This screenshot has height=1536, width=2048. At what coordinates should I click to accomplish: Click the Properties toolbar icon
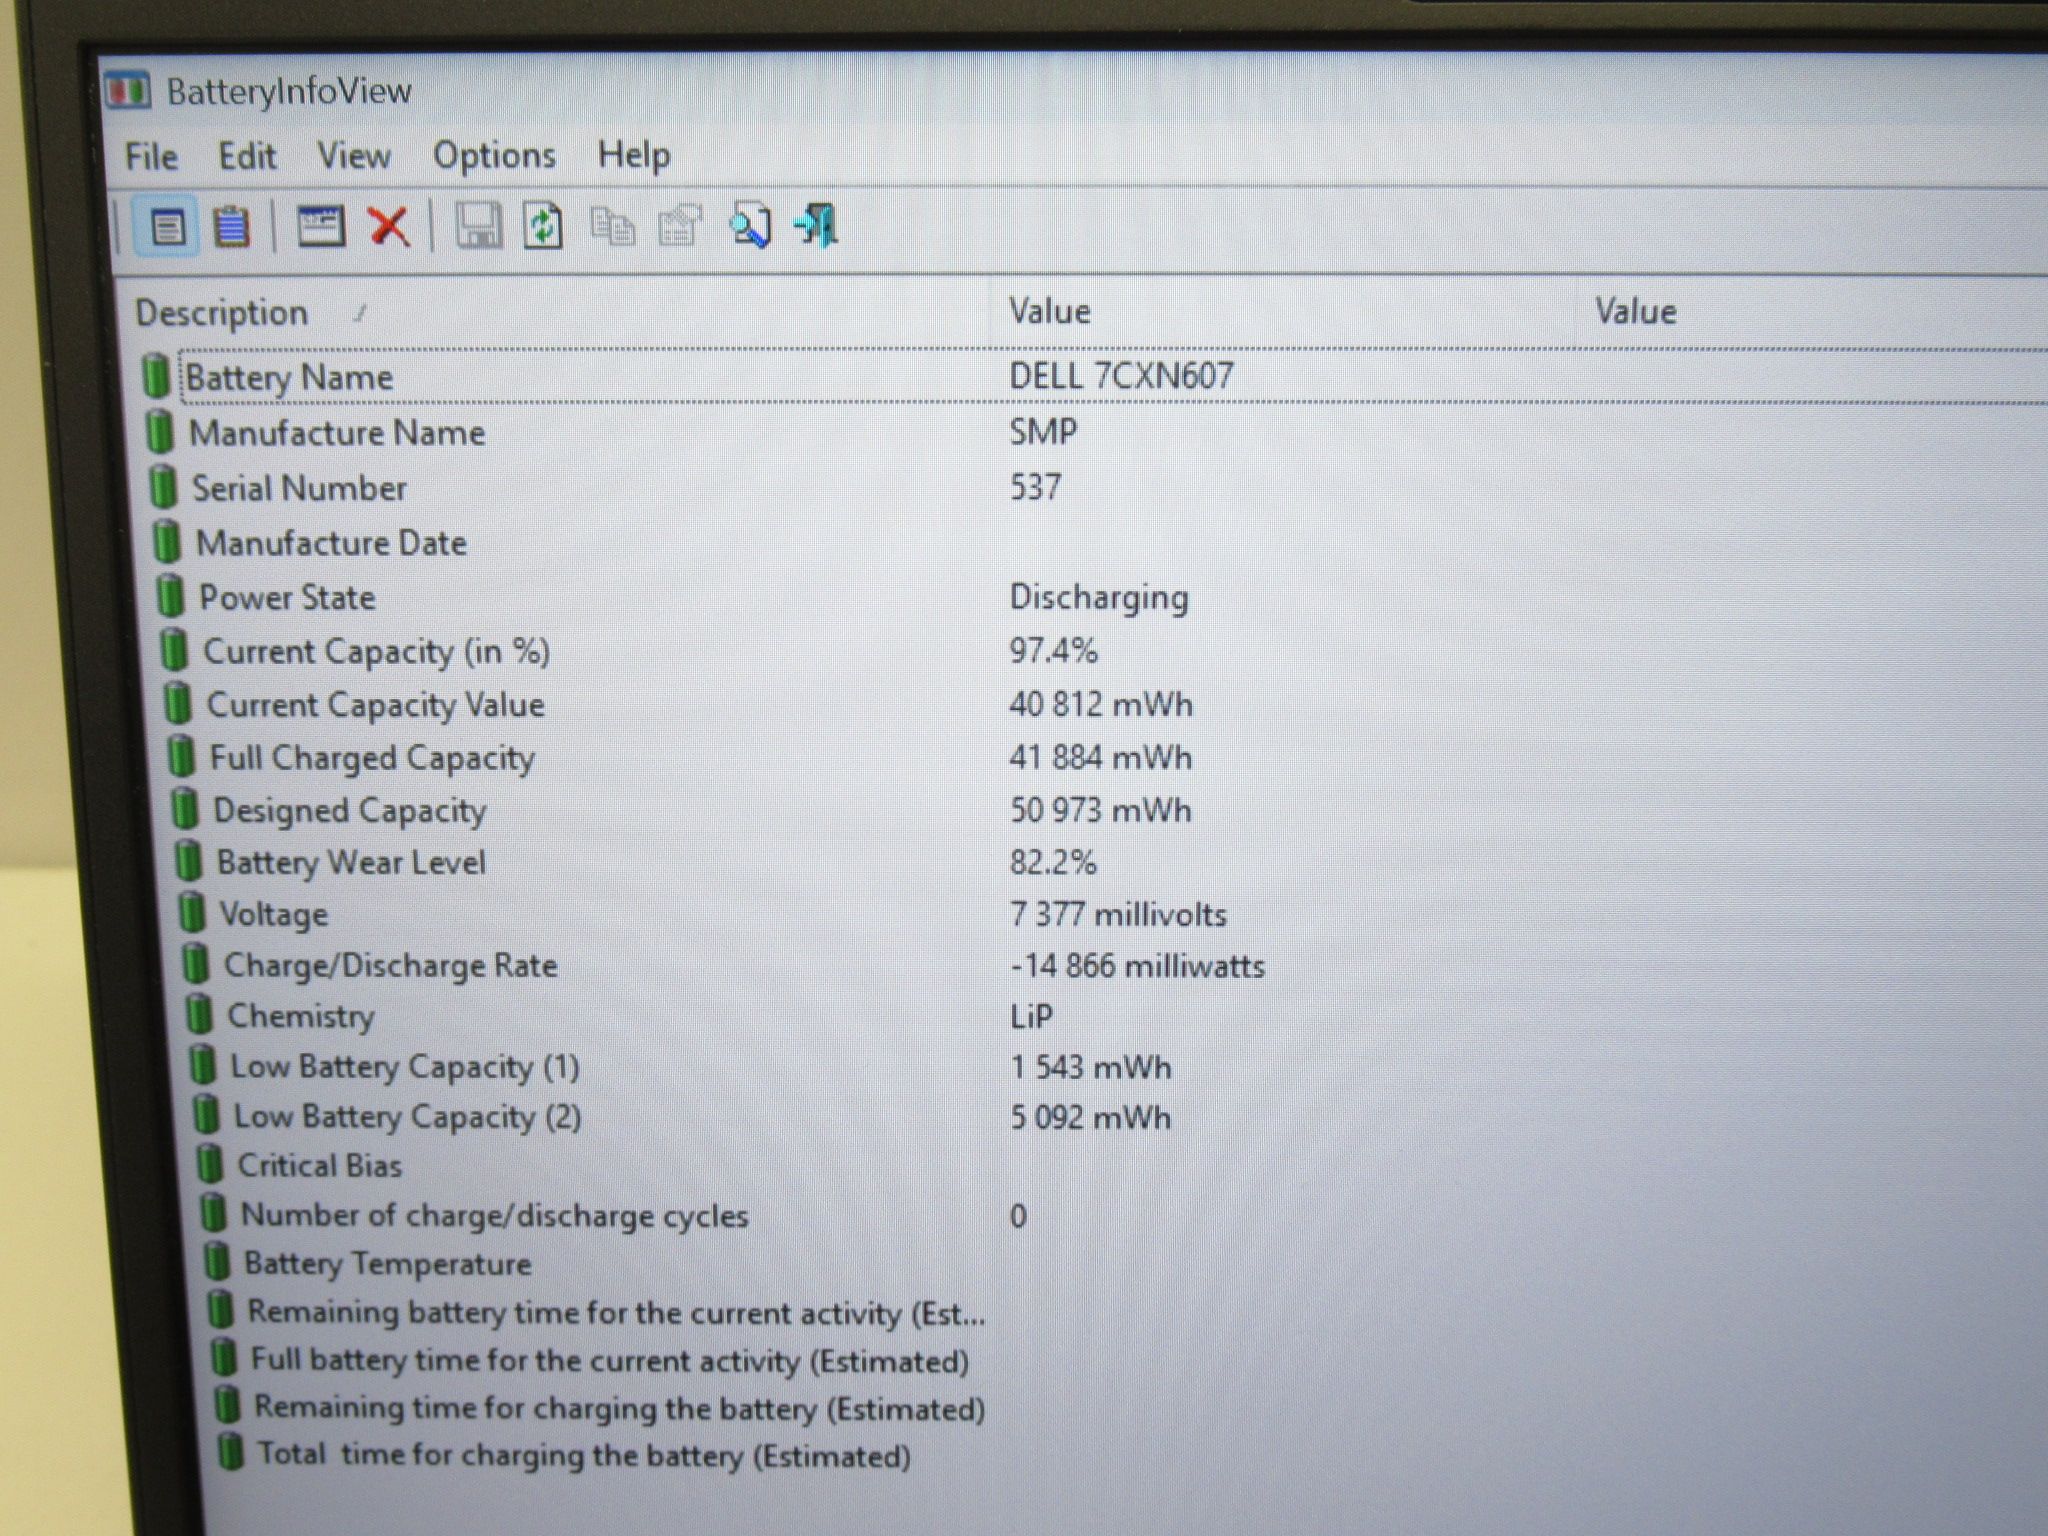point(680,225)
